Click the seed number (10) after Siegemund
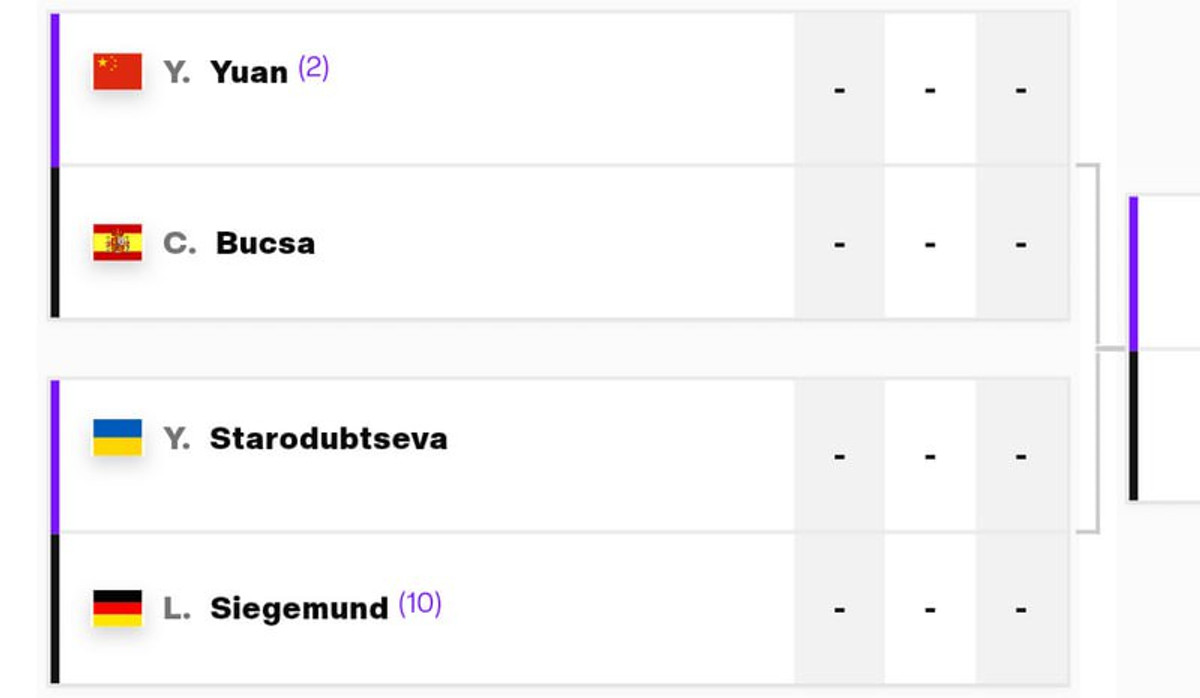The image size is (1200, 698). point(420,605)
